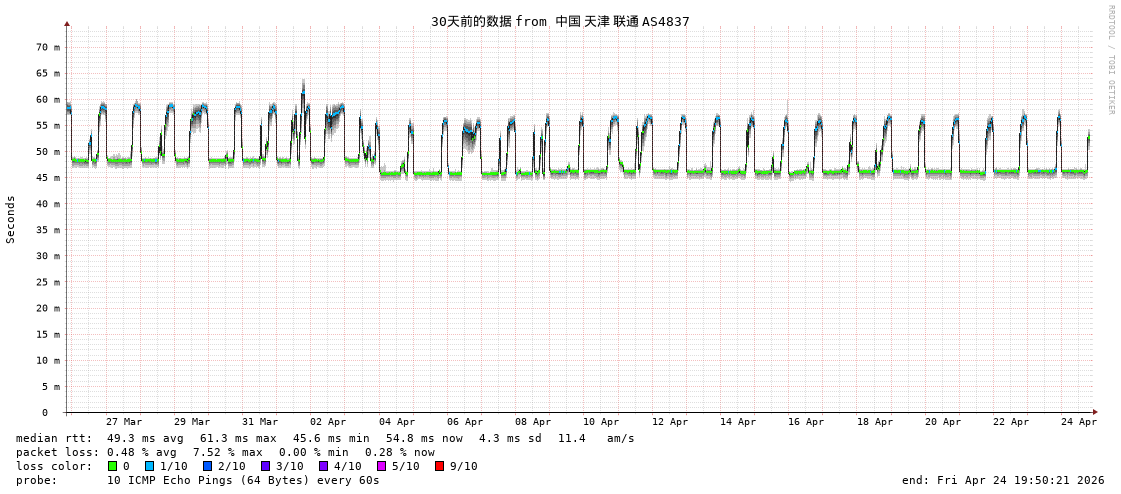Click the 24 Apr date label
This screenshot has height=494, width=1121.
[1079, 422]
